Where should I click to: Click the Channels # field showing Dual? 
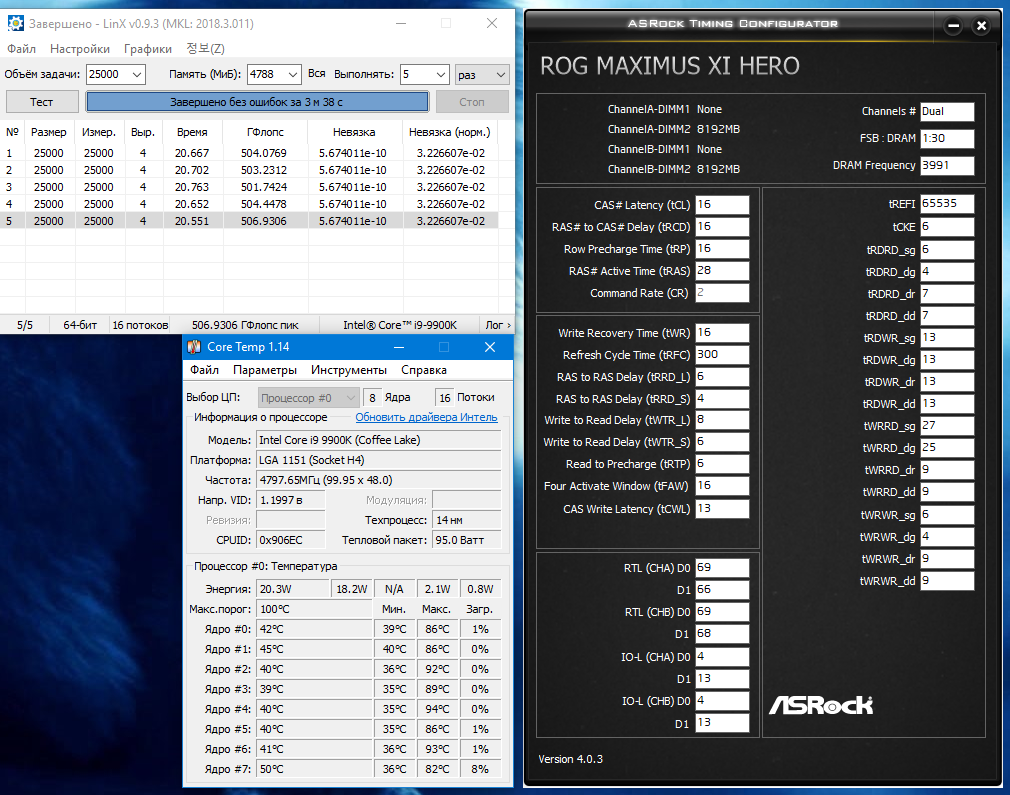click(947, 111)
